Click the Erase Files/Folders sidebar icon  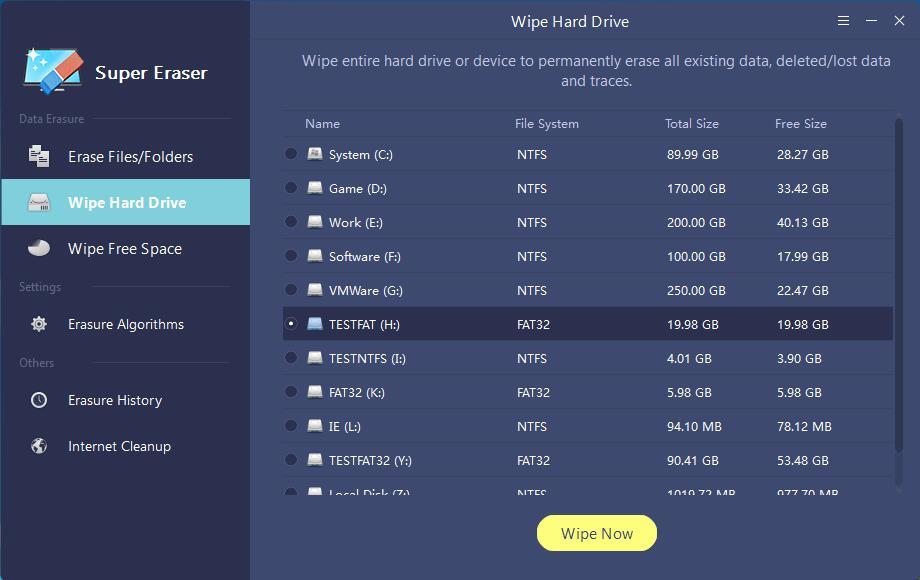[x=39, y=156]
